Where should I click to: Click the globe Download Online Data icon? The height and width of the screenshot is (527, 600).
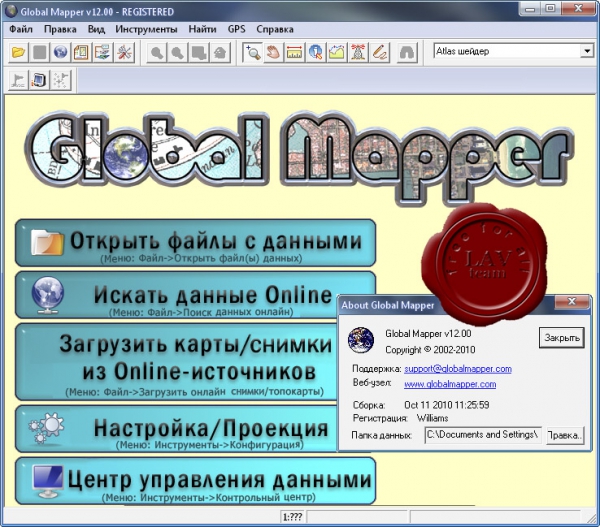[60, 52]
